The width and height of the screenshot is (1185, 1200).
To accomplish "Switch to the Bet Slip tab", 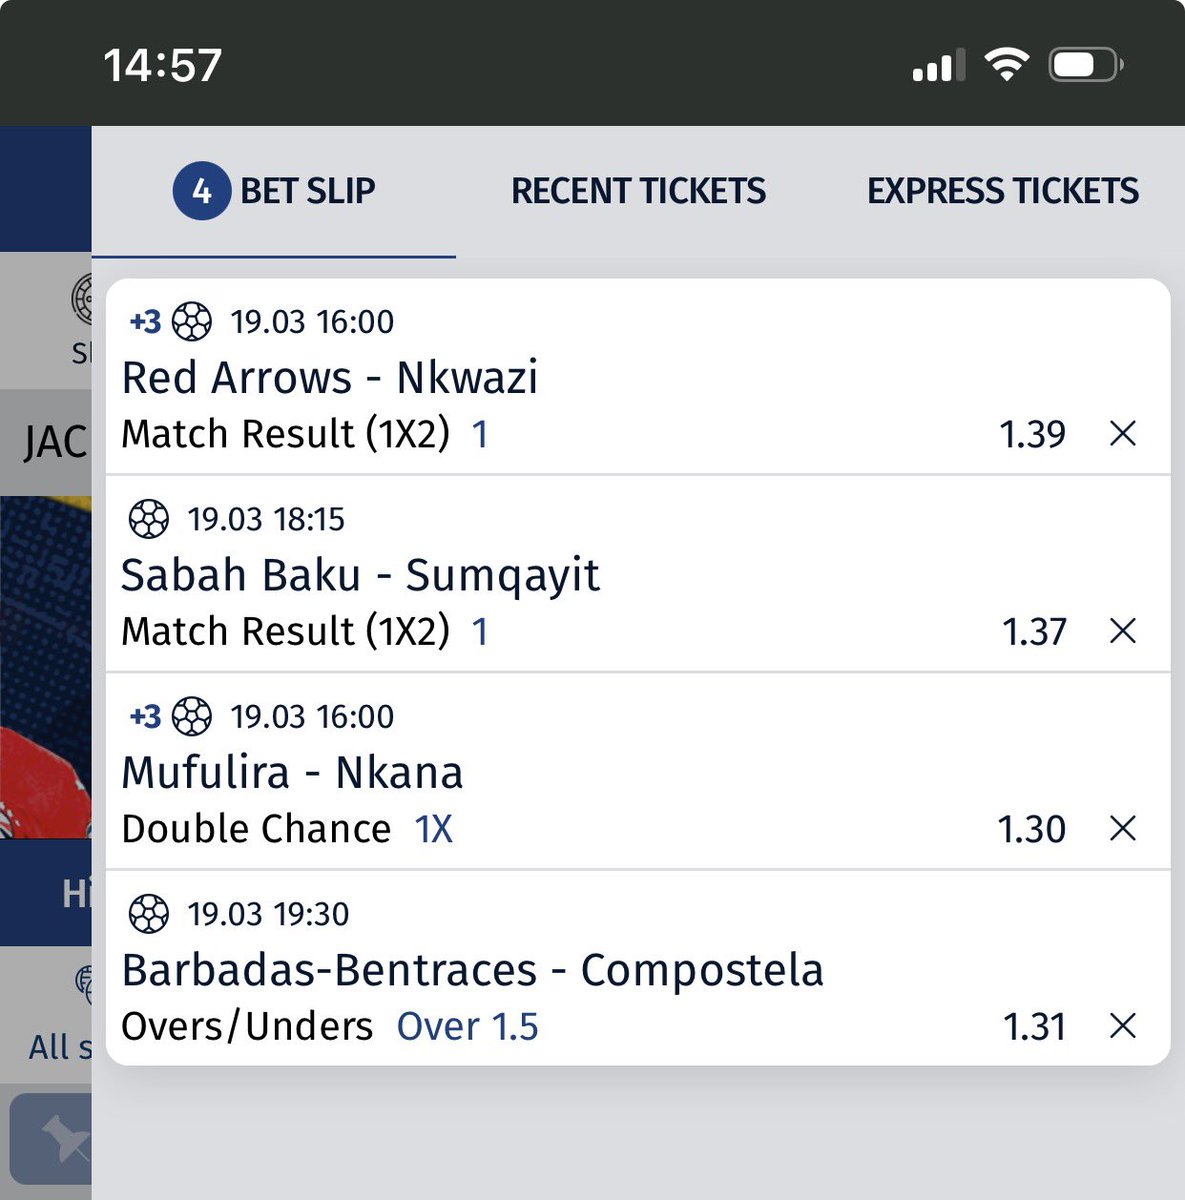I will [274, 191].
